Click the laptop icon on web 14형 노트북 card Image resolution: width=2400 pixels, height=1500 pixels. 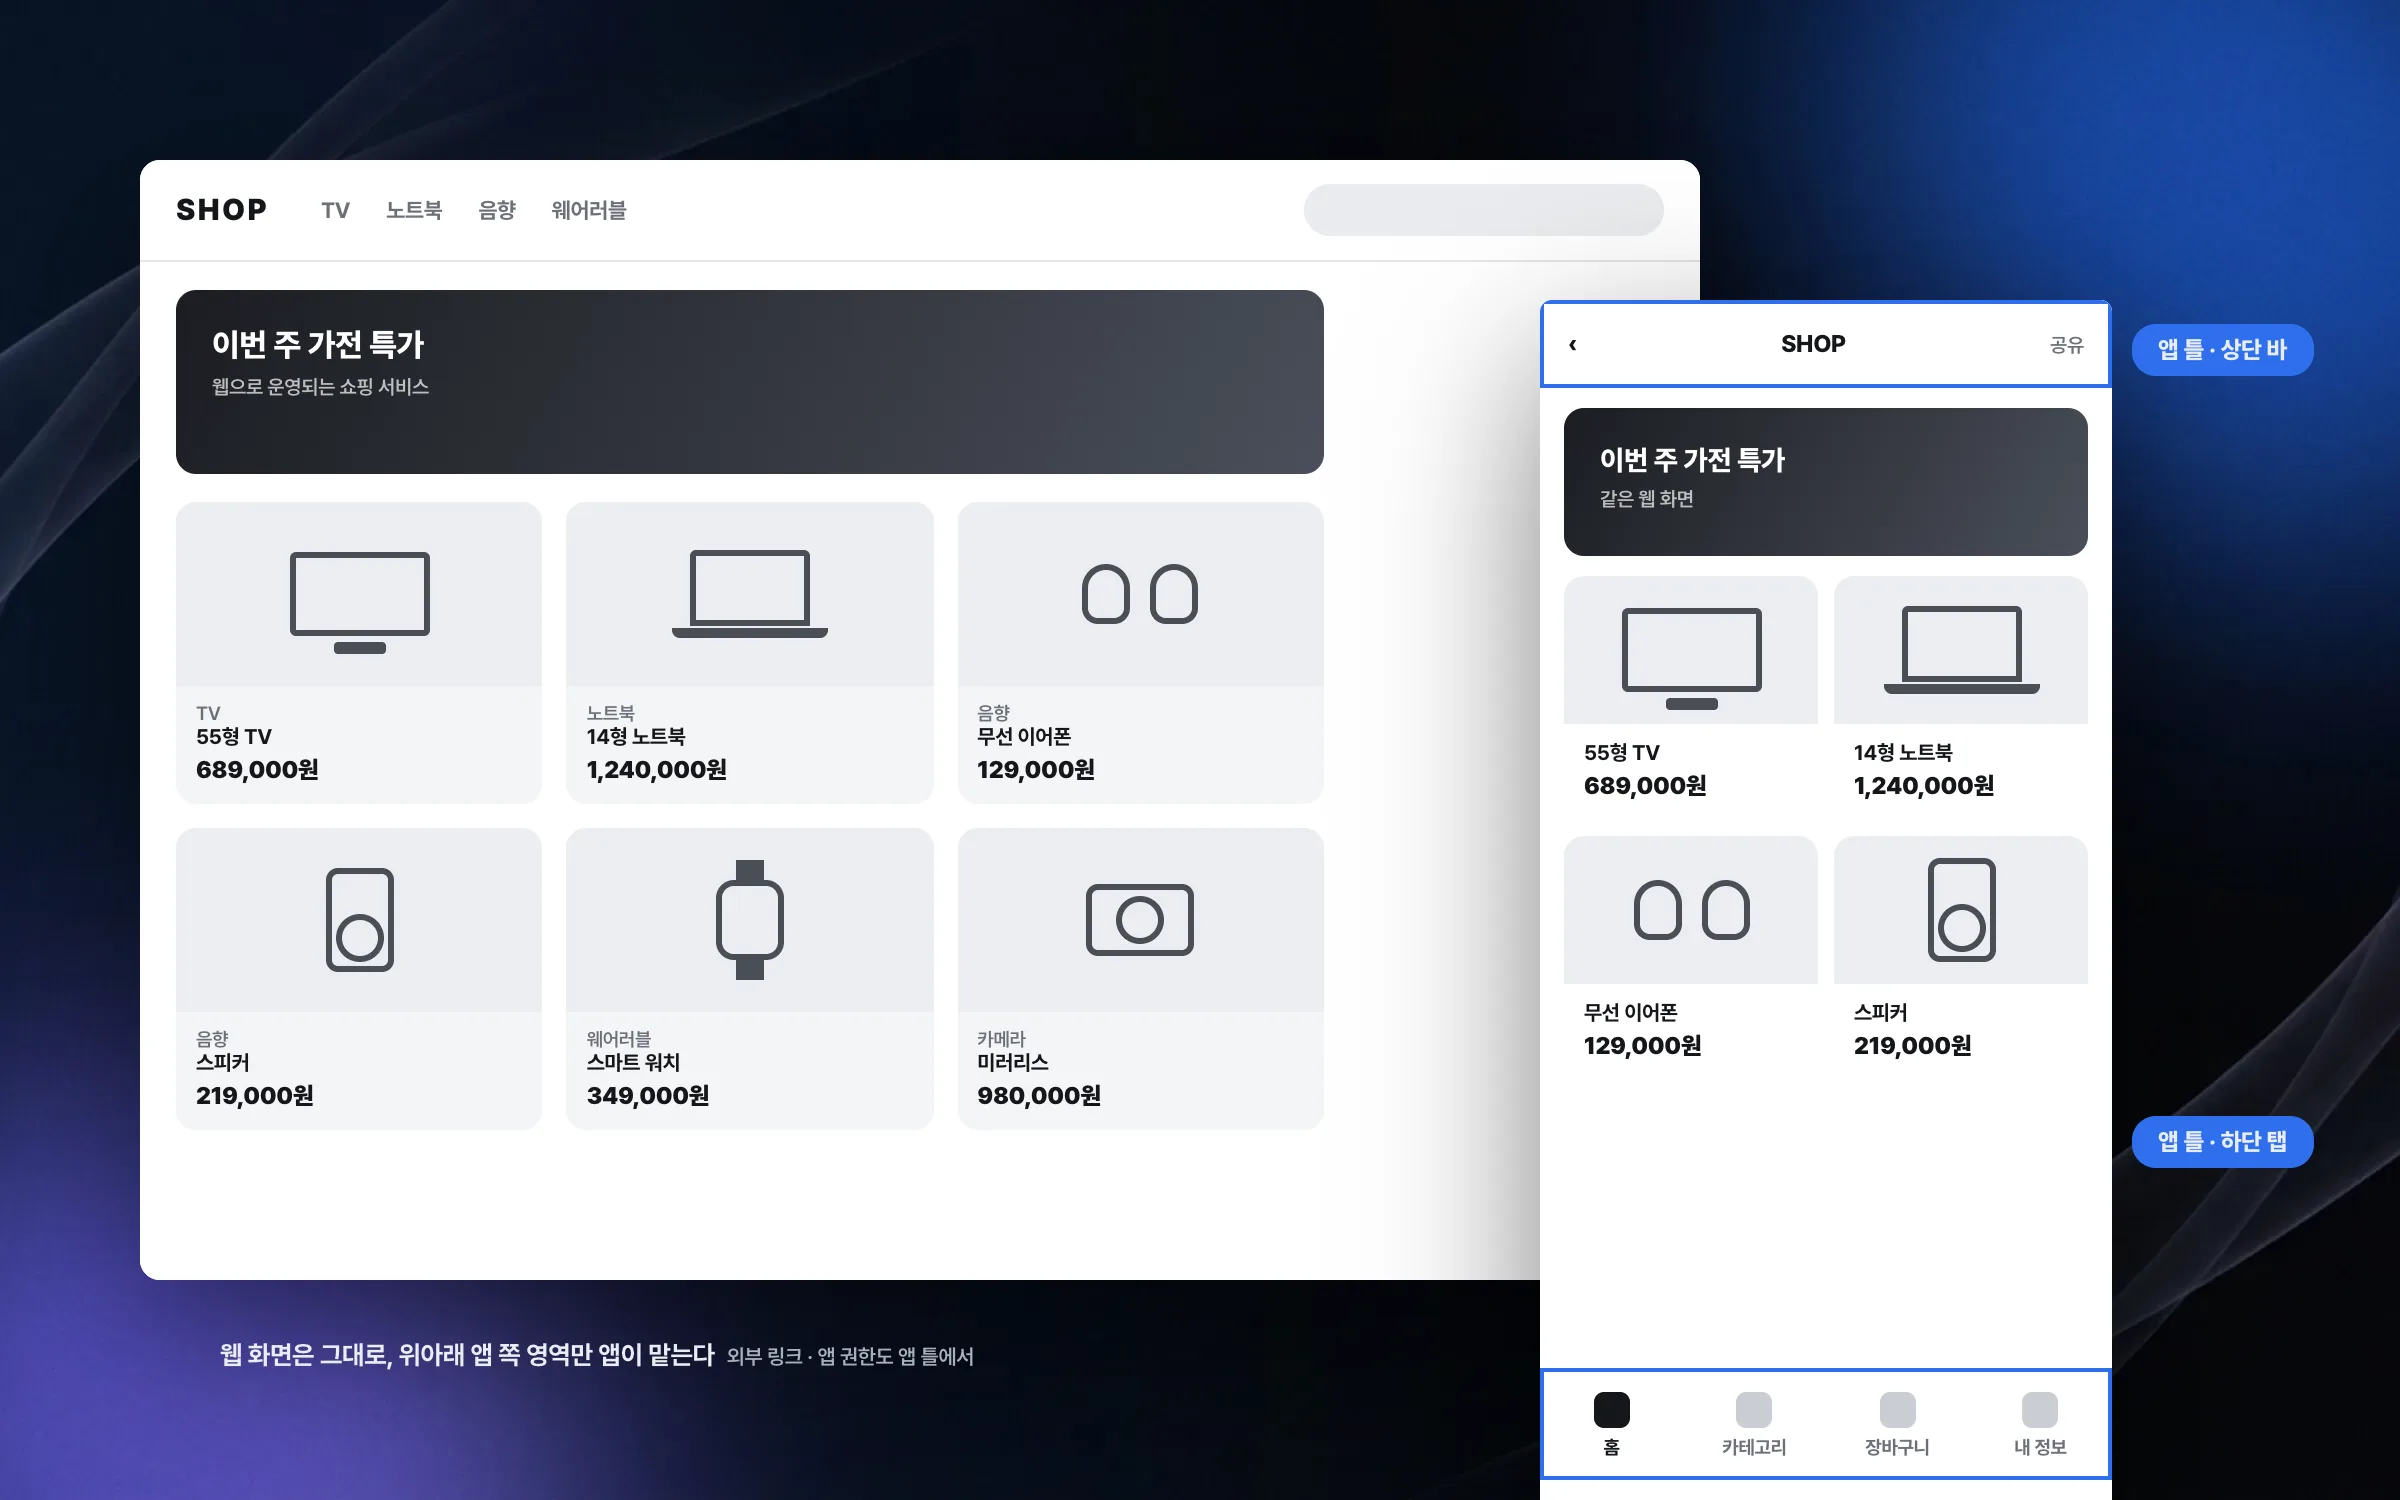(750, 594)
